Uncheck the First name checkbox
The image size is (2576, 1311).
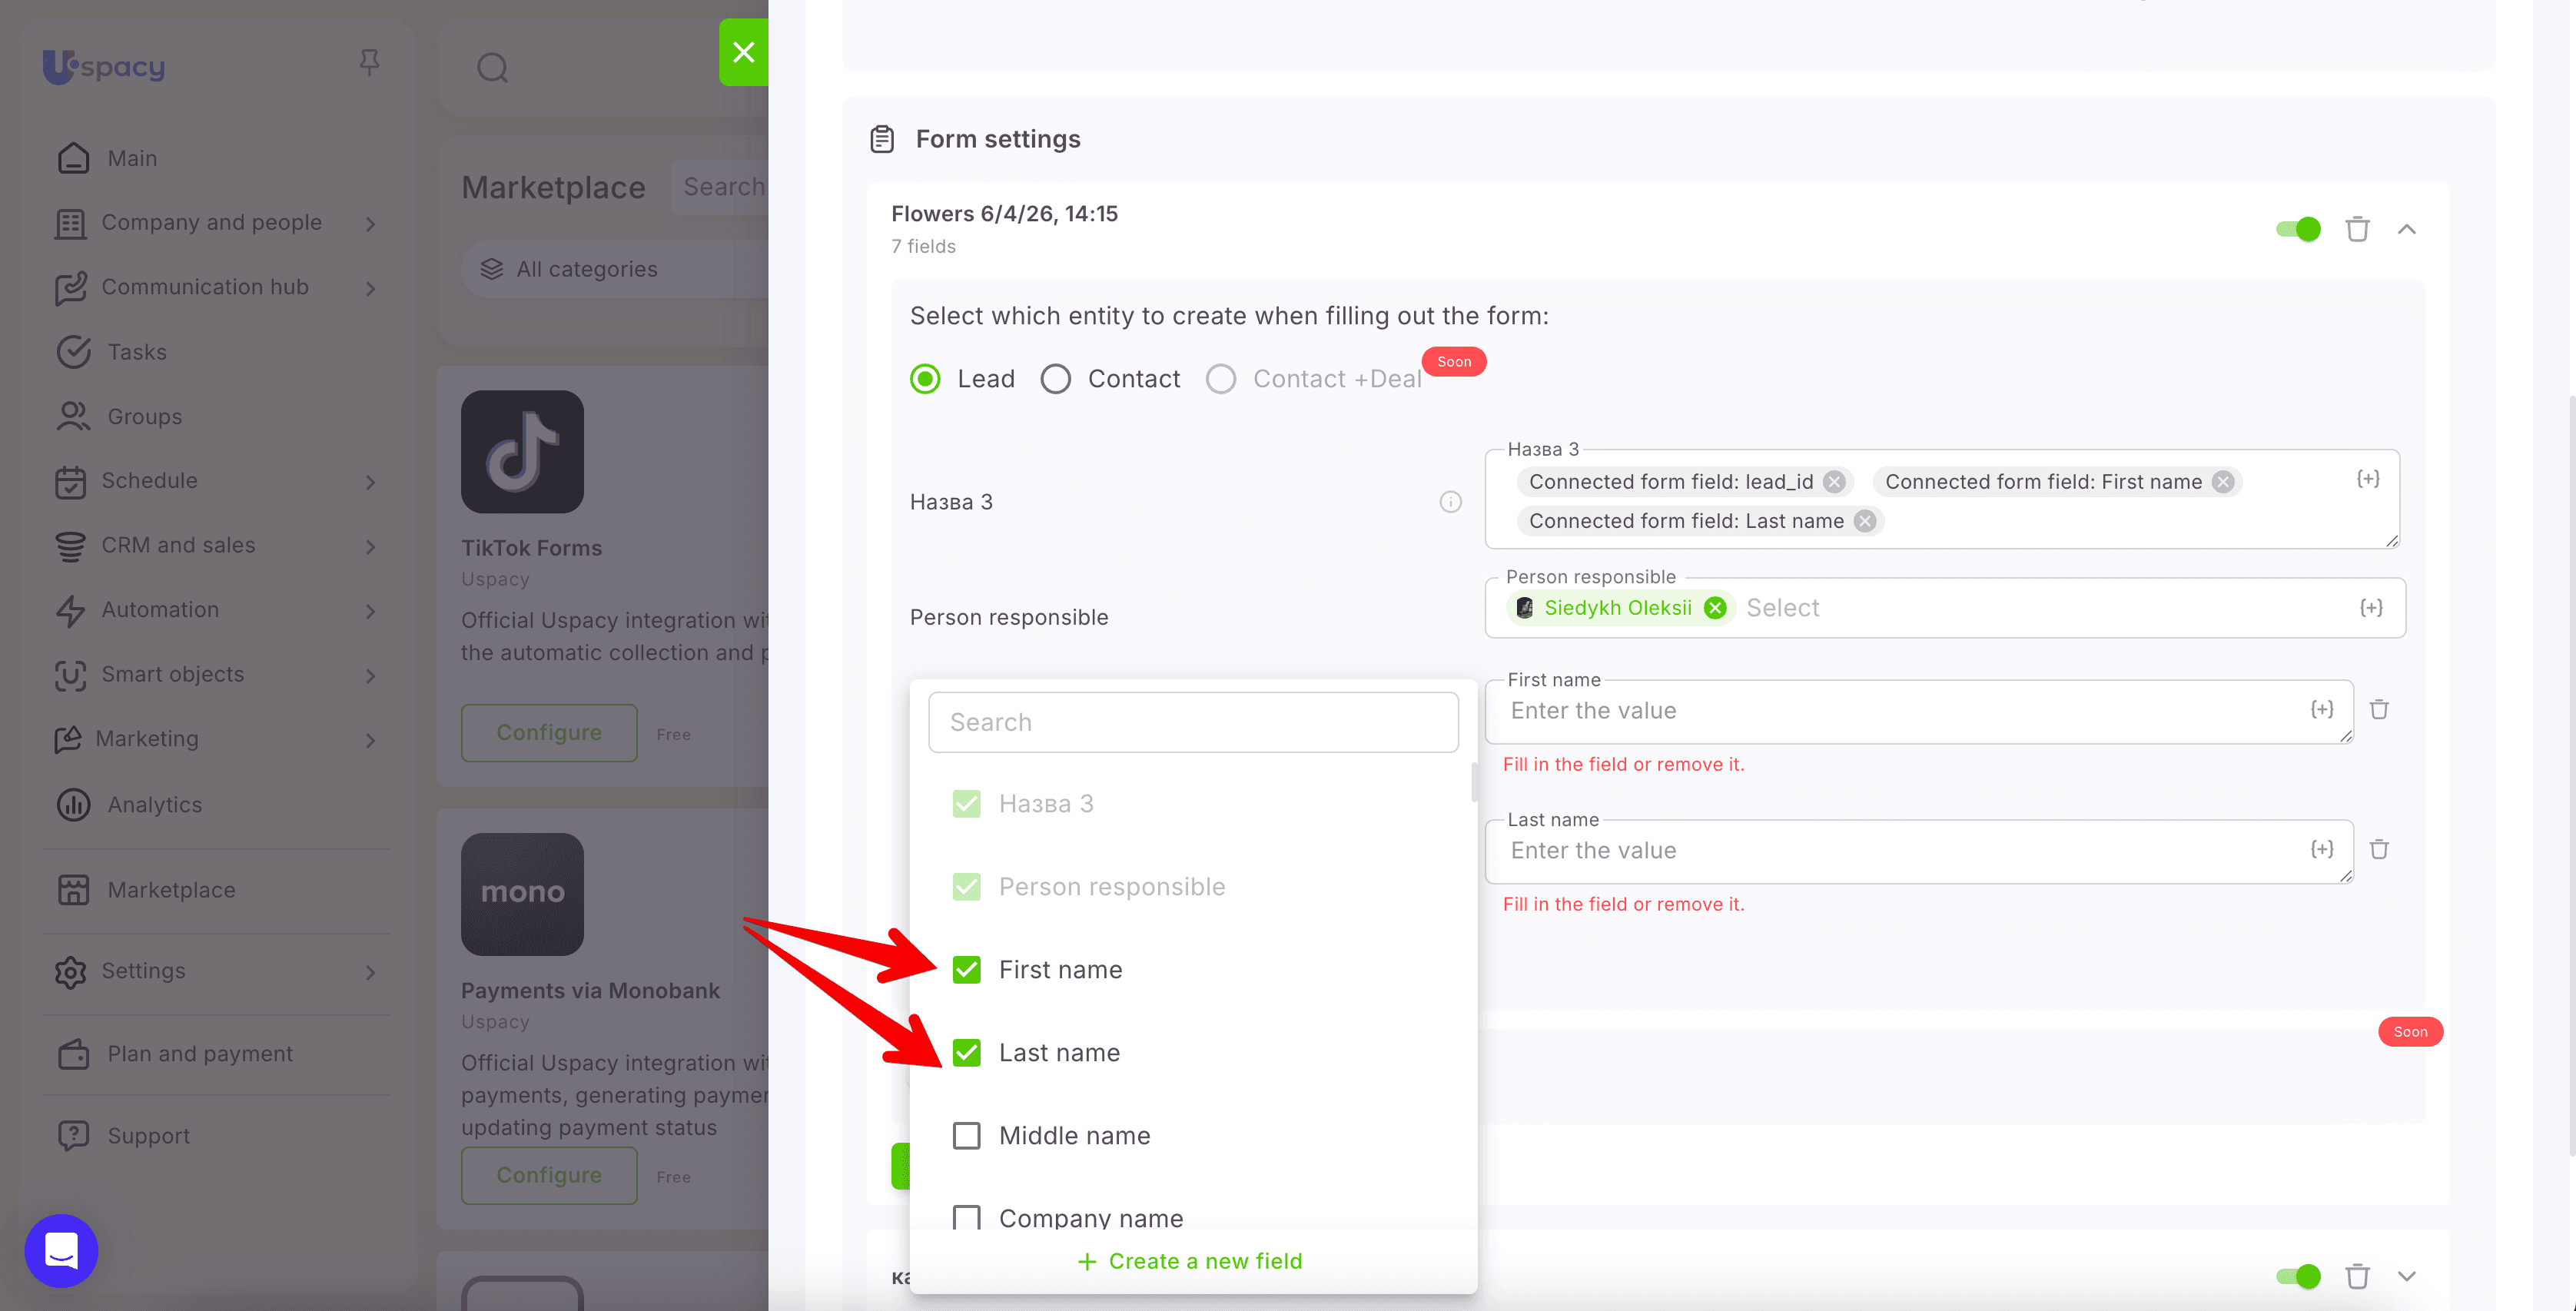[966, 970]
